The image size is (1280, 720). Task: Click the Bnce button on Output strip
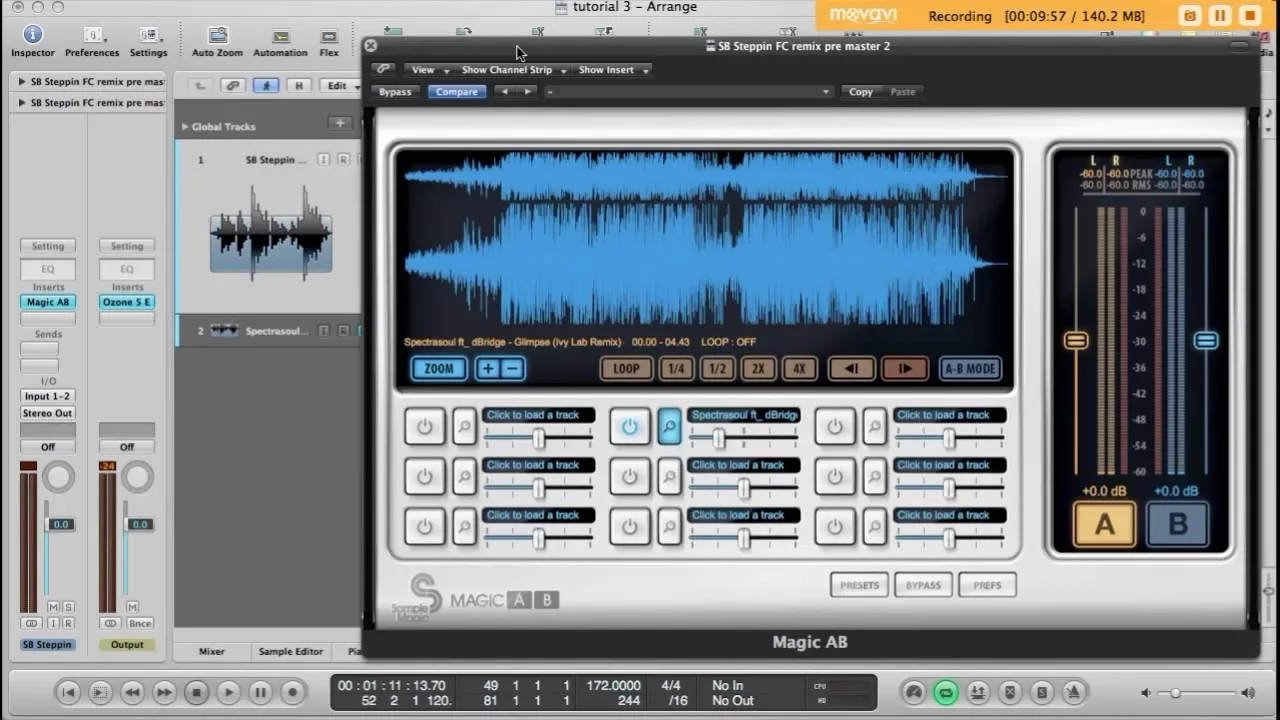[140, 623]
